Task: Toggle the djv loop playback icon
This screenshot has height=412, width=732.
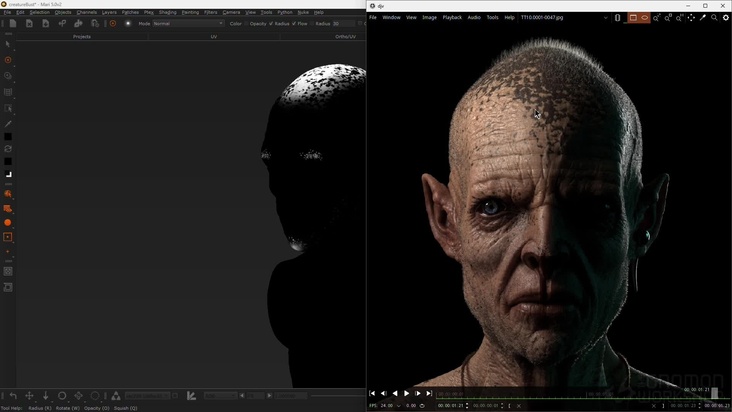Action: click(422, 405)
